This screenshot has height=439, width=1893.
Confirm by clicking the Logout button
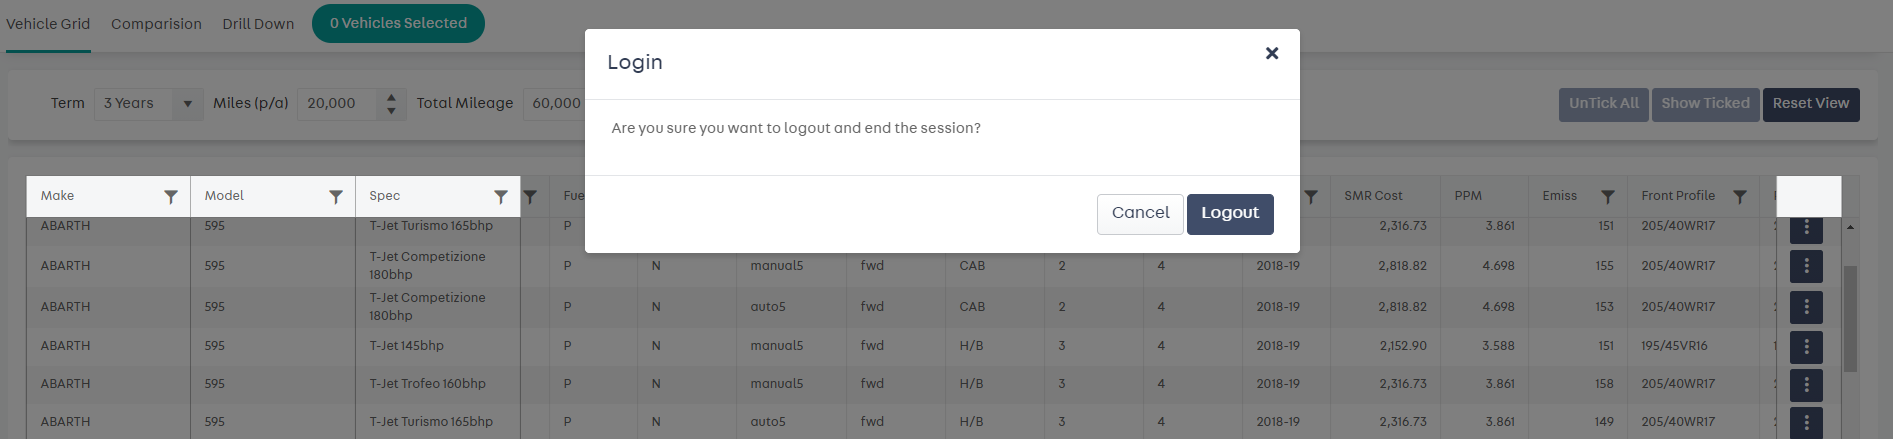click(x=1230, y=214)
